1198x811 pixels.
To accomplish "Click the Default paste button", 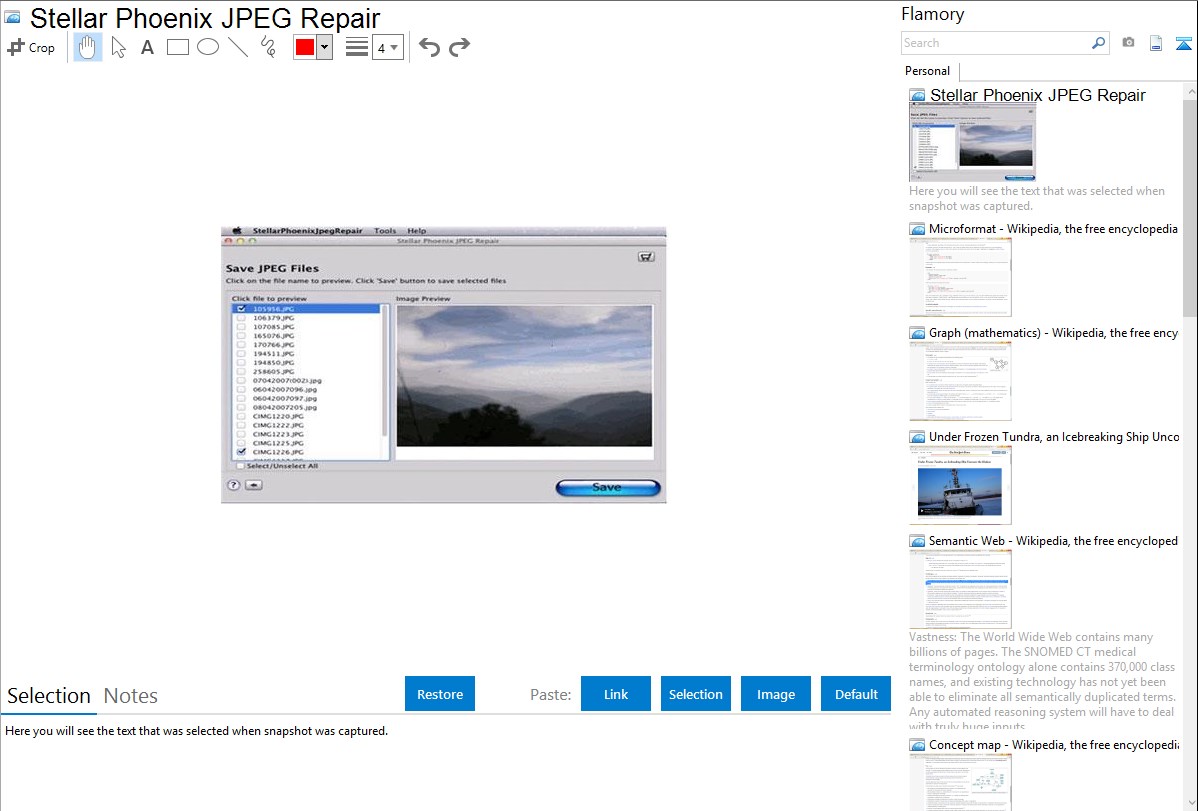I will point(856,694).
